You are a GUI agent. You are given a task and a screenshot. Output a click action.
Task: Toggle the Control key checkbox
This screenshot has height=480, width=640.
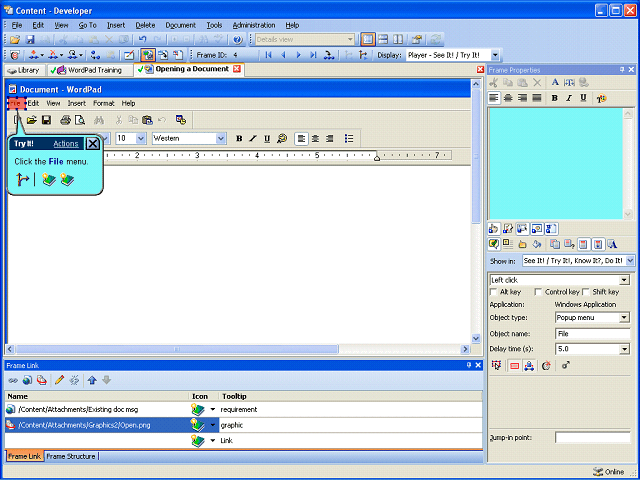tap(538, 292)
